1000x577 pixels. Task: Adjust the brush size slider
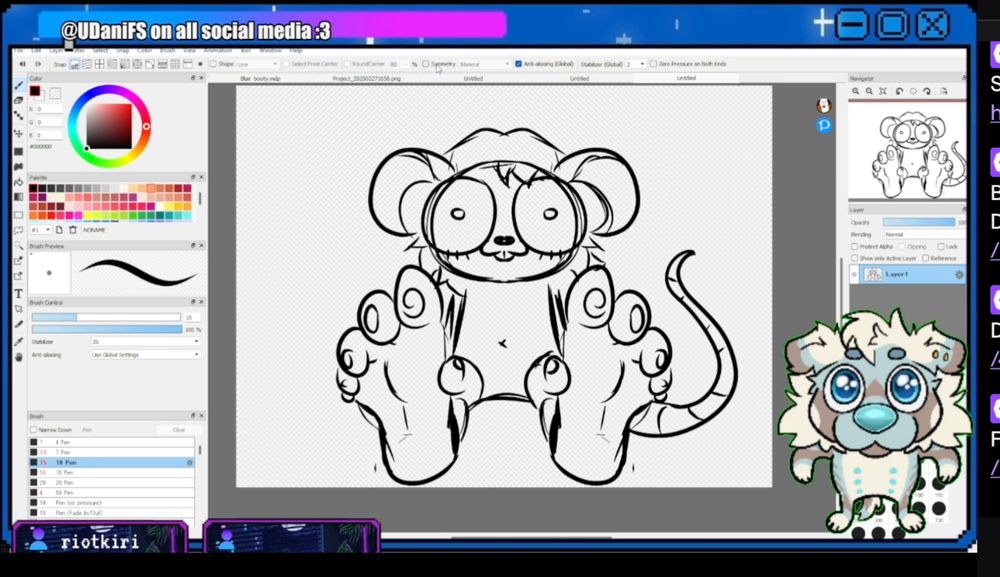[106, 317]
